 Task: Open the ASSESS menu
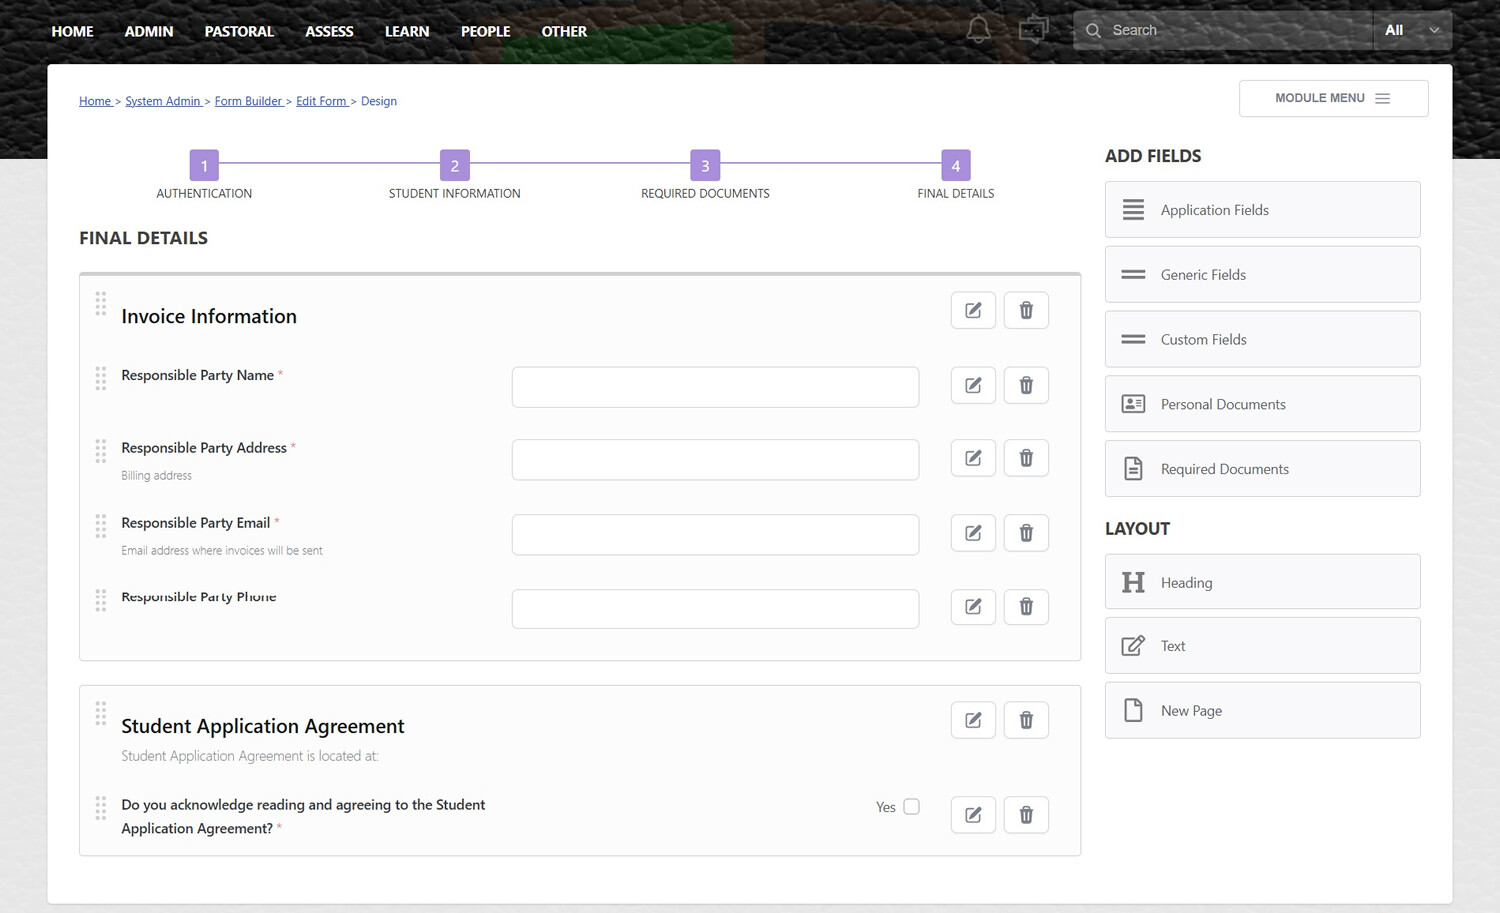tap(329, 31)
